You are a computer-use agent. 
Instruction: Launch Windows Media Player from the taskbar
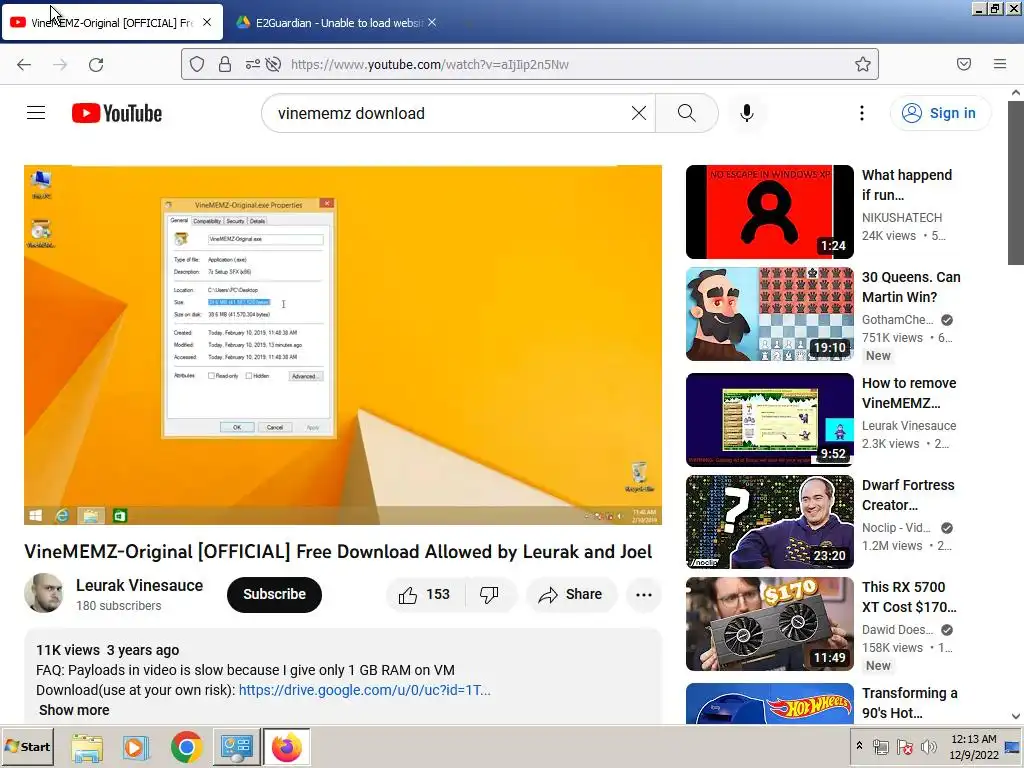(x=135, y=747)
